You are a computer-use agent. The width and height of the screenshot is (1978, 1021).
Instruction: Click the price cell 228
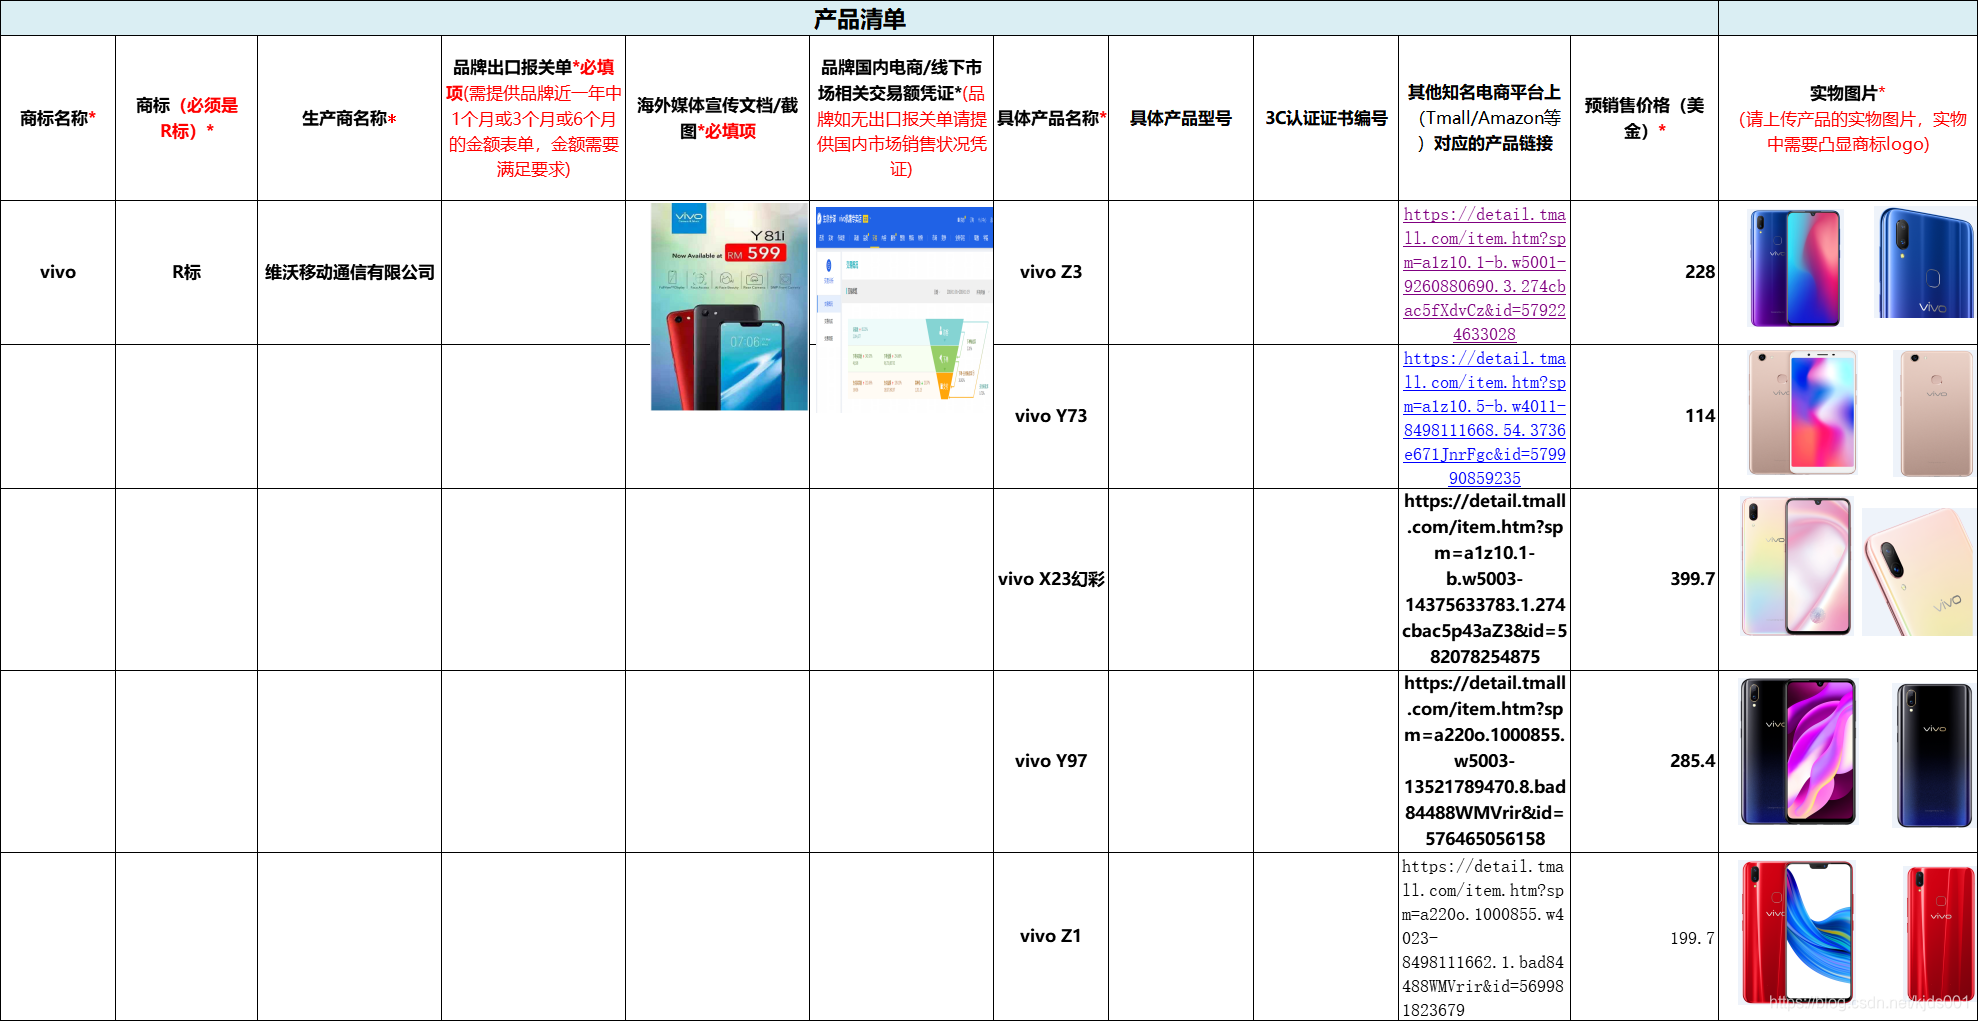(1644, 272)
